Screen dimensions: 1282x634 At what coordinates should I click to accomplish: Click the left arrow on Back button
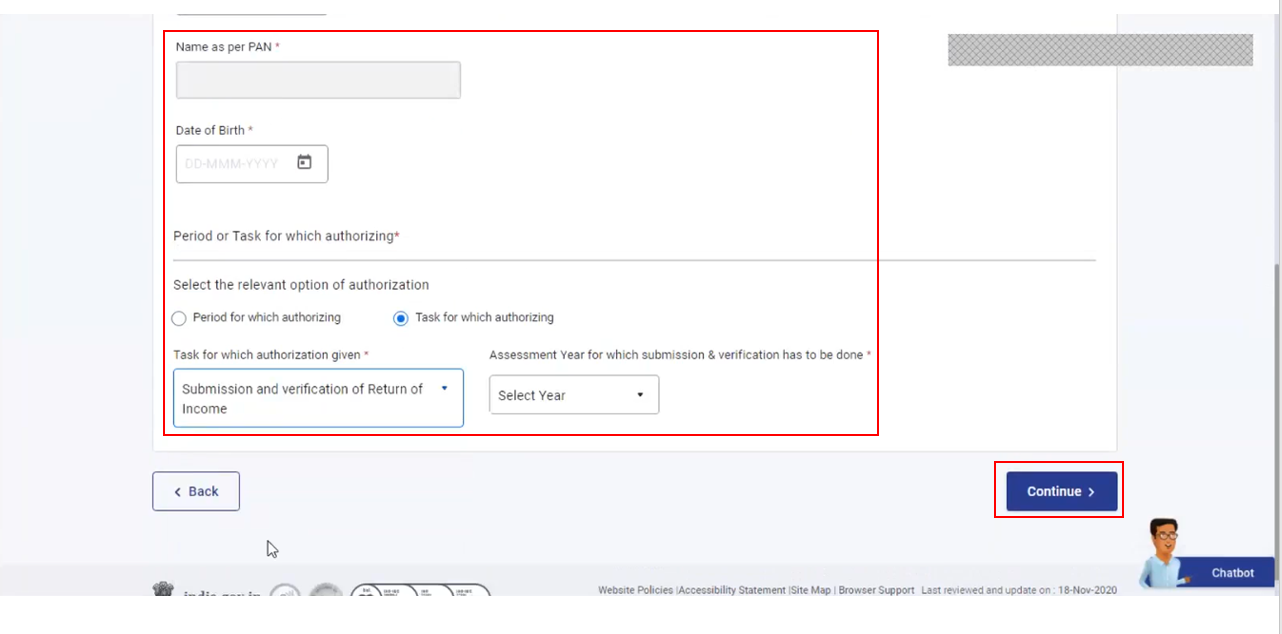pos(178,492)
